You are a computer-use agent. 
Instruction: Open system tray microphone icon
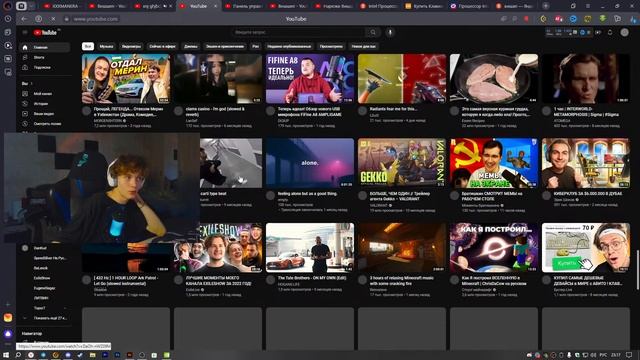pyautogui.click(x=569, y=355)
